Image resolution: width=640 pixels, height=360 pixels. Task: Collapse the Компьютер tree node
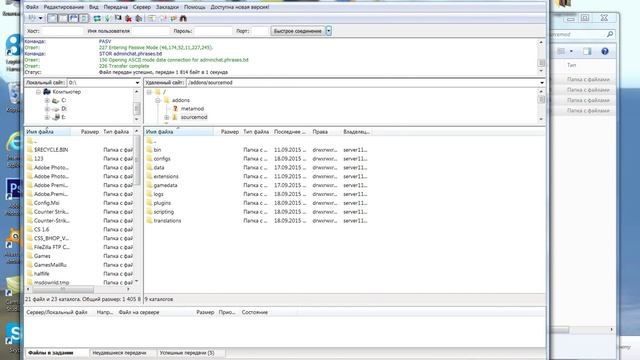click(38, 92)
